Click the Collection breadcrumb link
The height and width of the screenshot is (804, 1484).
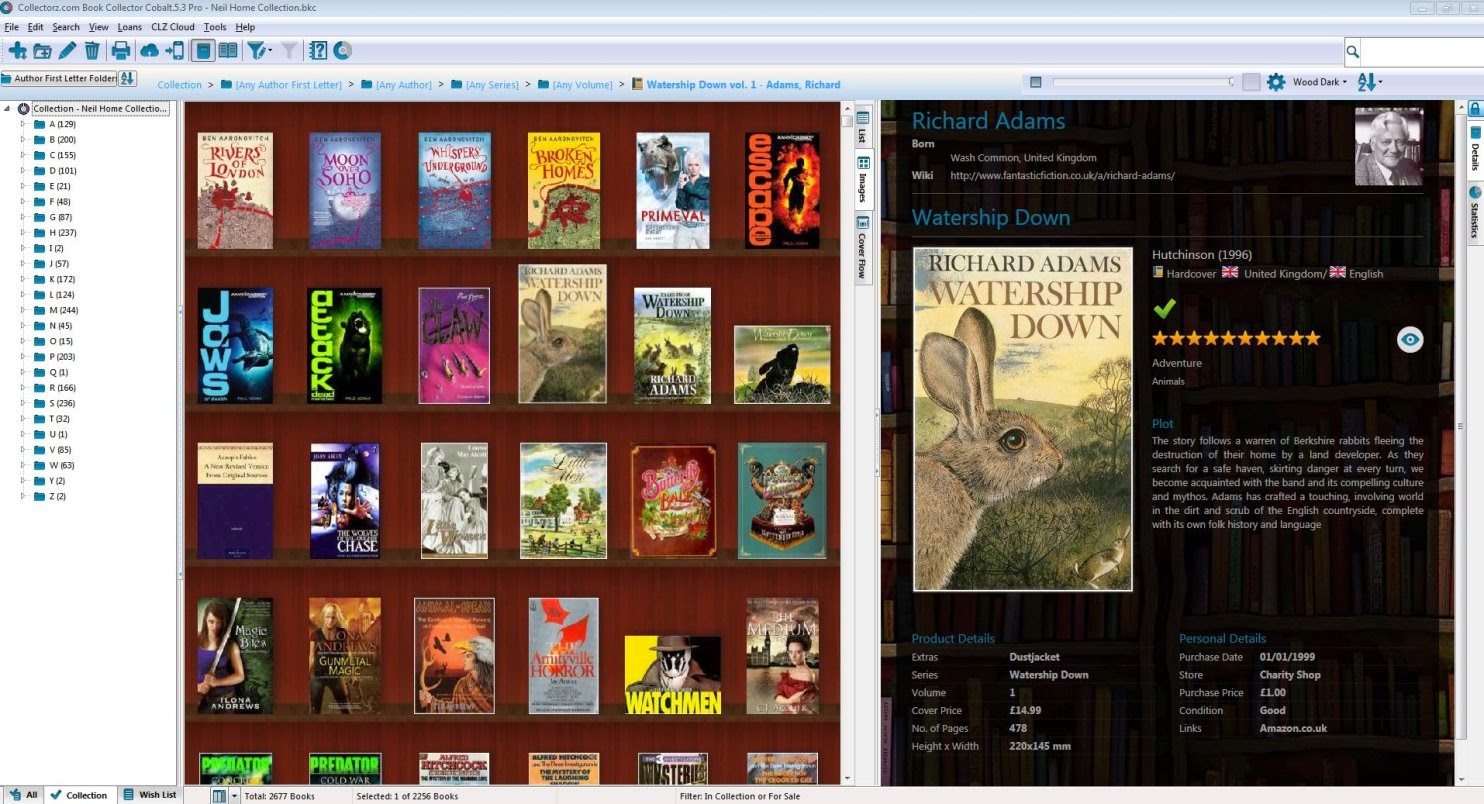[180, 85]
